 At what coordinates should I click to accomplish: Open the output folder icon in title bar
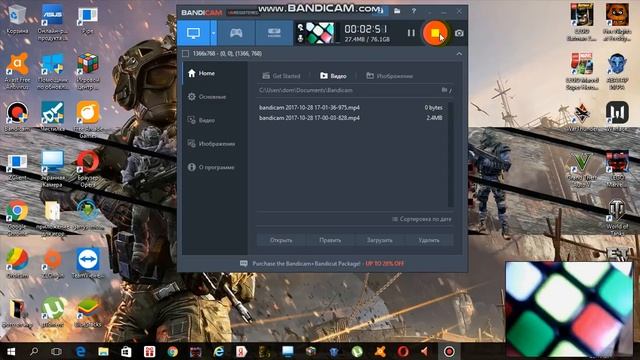[x=397, y=11]
